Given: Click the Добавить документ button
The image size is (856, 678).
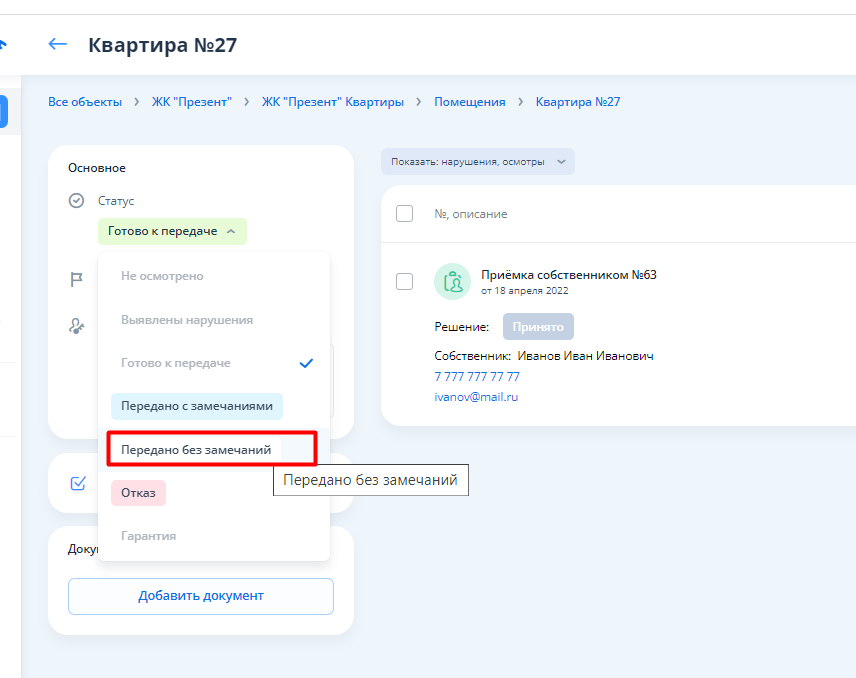Looking at the screenshot, I should (x=201, y=596).
